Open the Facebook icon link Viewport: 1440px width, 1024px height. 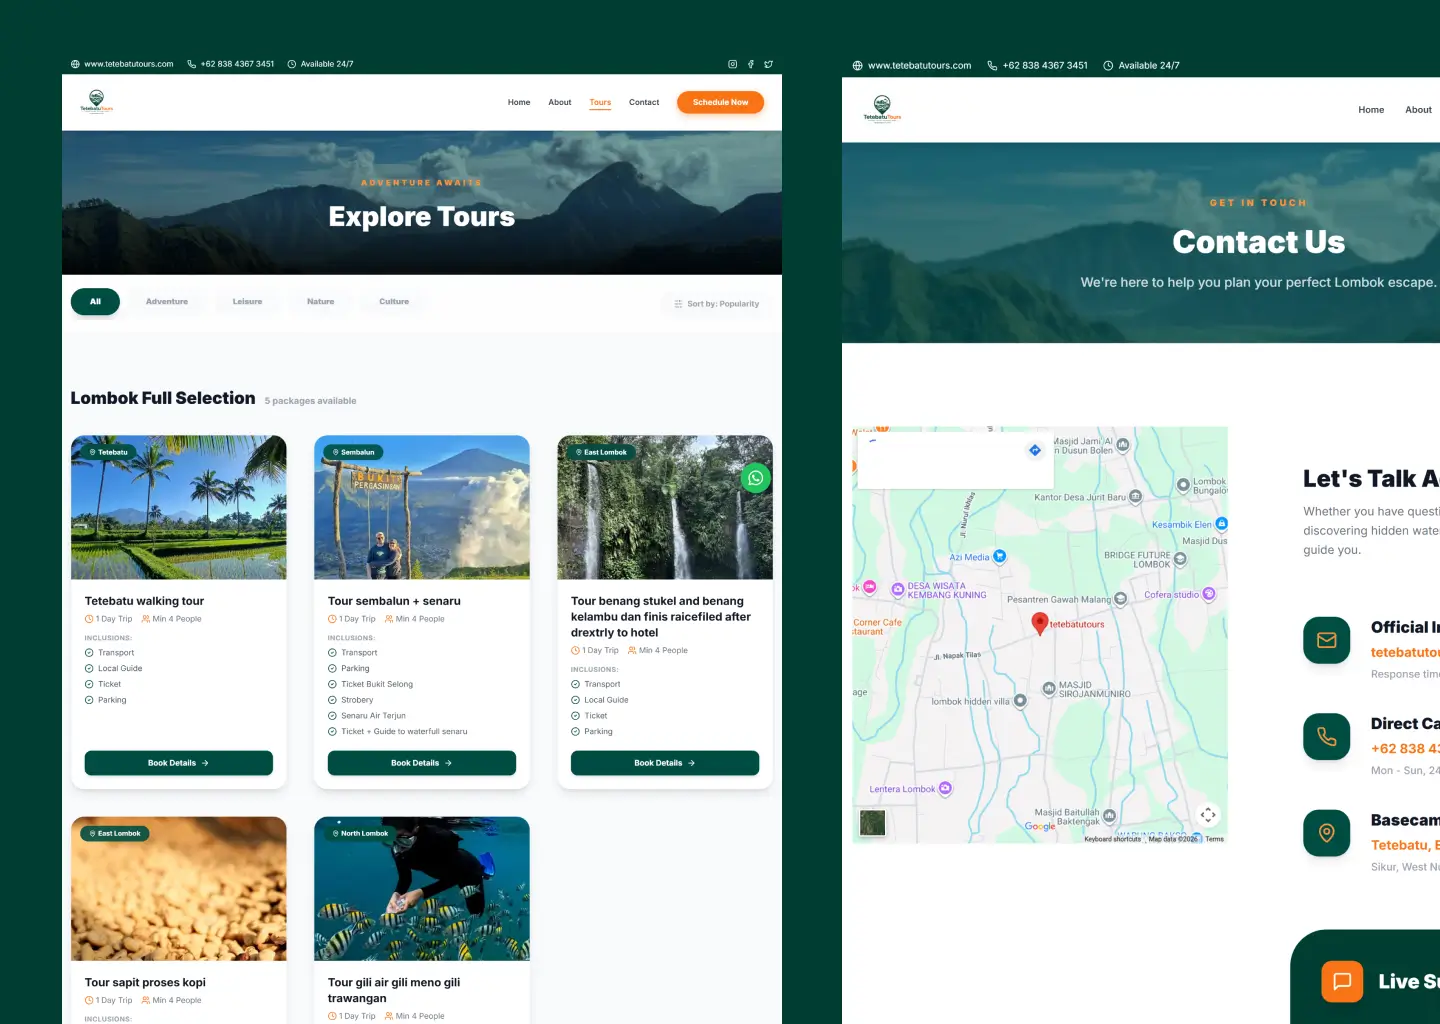coord(751,64)
